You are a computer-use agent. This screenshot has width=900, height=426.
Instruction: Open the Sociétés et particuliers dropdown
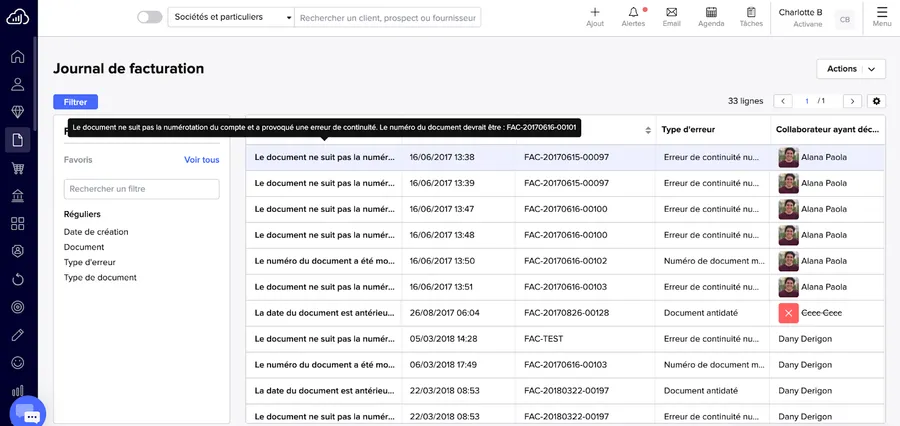pyautogui.click(x=231, y=17)
